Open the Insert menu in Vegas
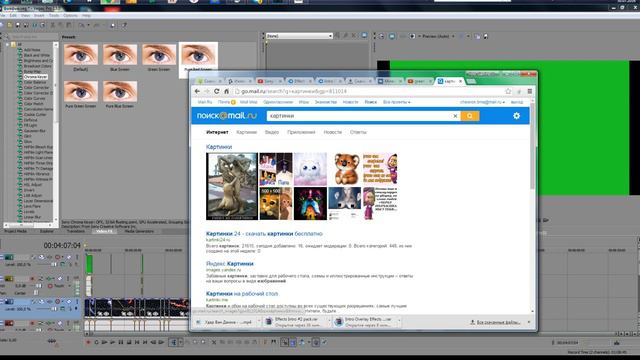 coord(39,16)
